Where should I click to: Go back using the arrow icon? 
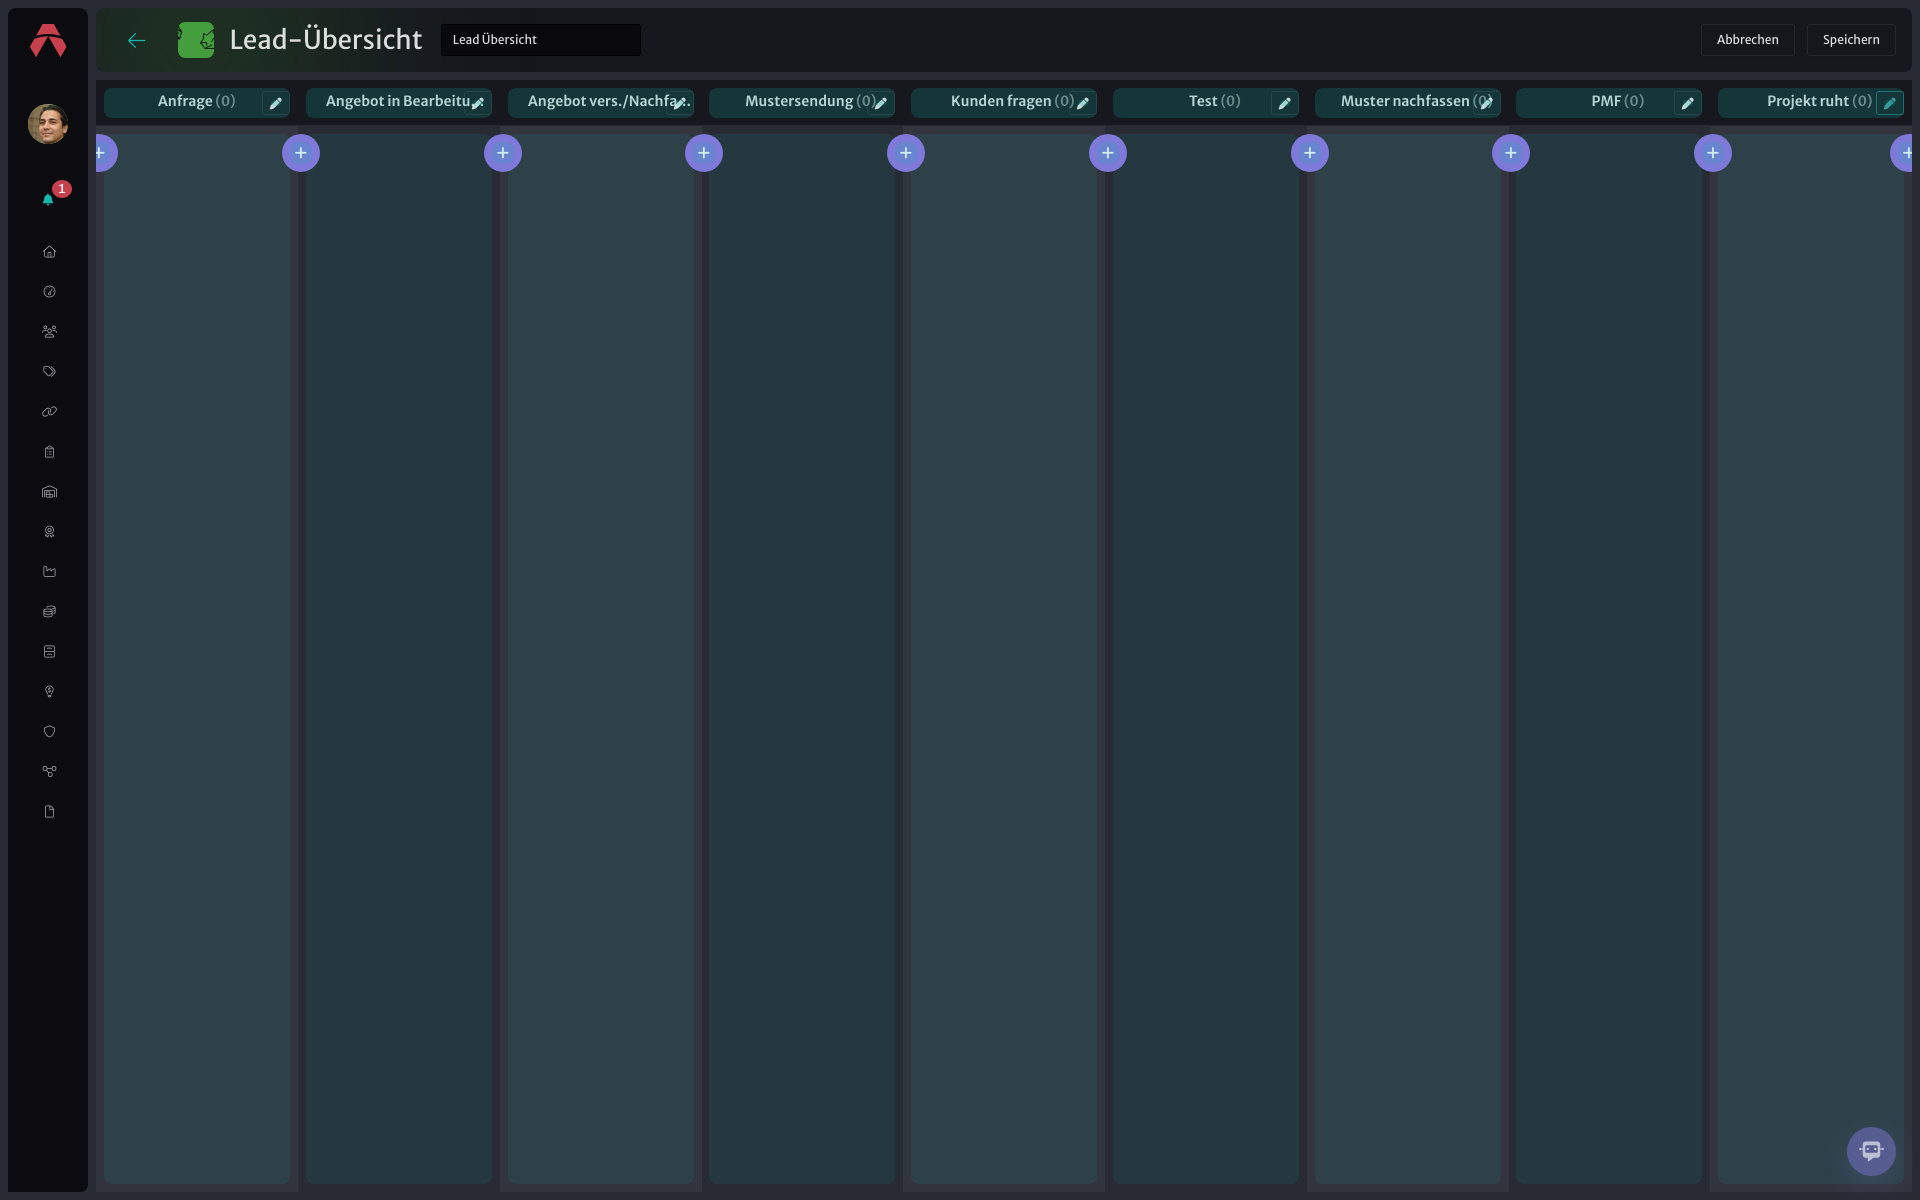tap(137, 40)
